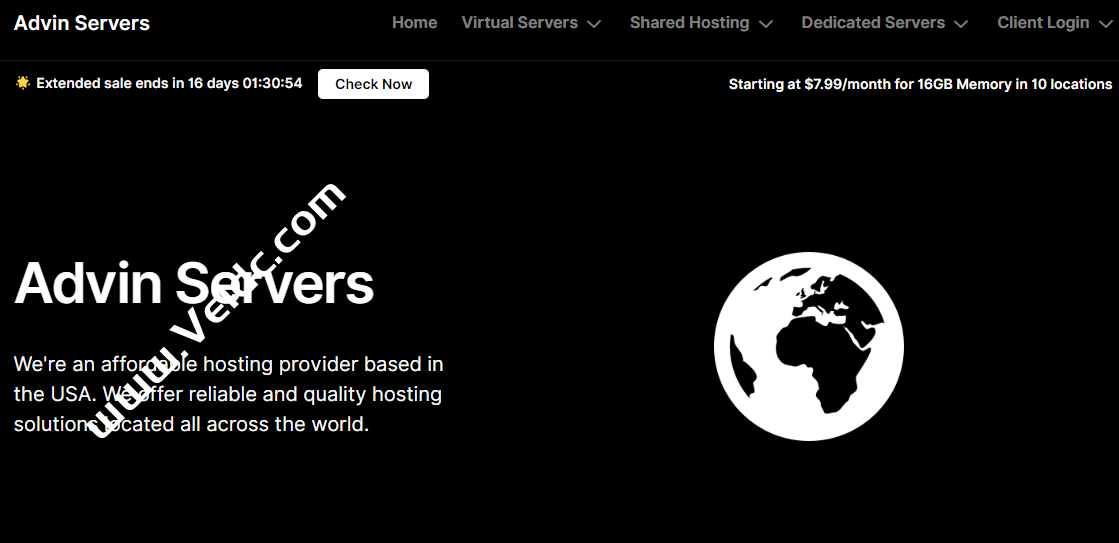Click the sun icon beside the sale text
Image resolution: width=1119 pixels, height=543 pixels.
[x=23, y=83]
